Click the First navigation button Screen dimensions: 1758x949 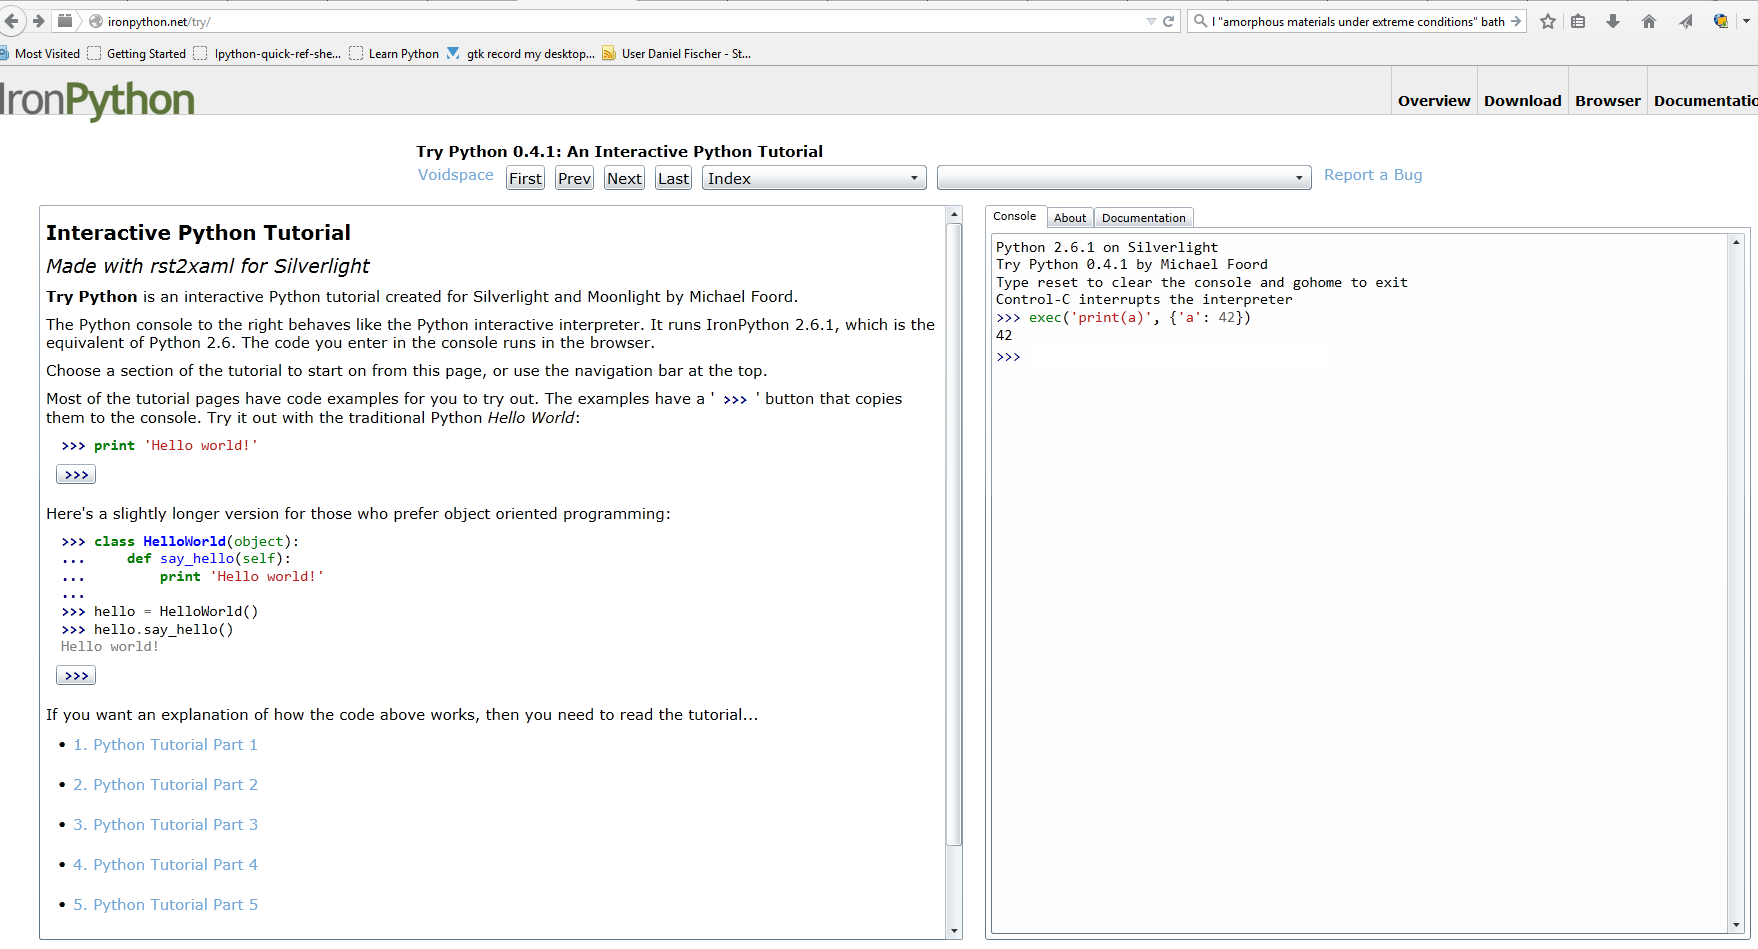[525, 178]
